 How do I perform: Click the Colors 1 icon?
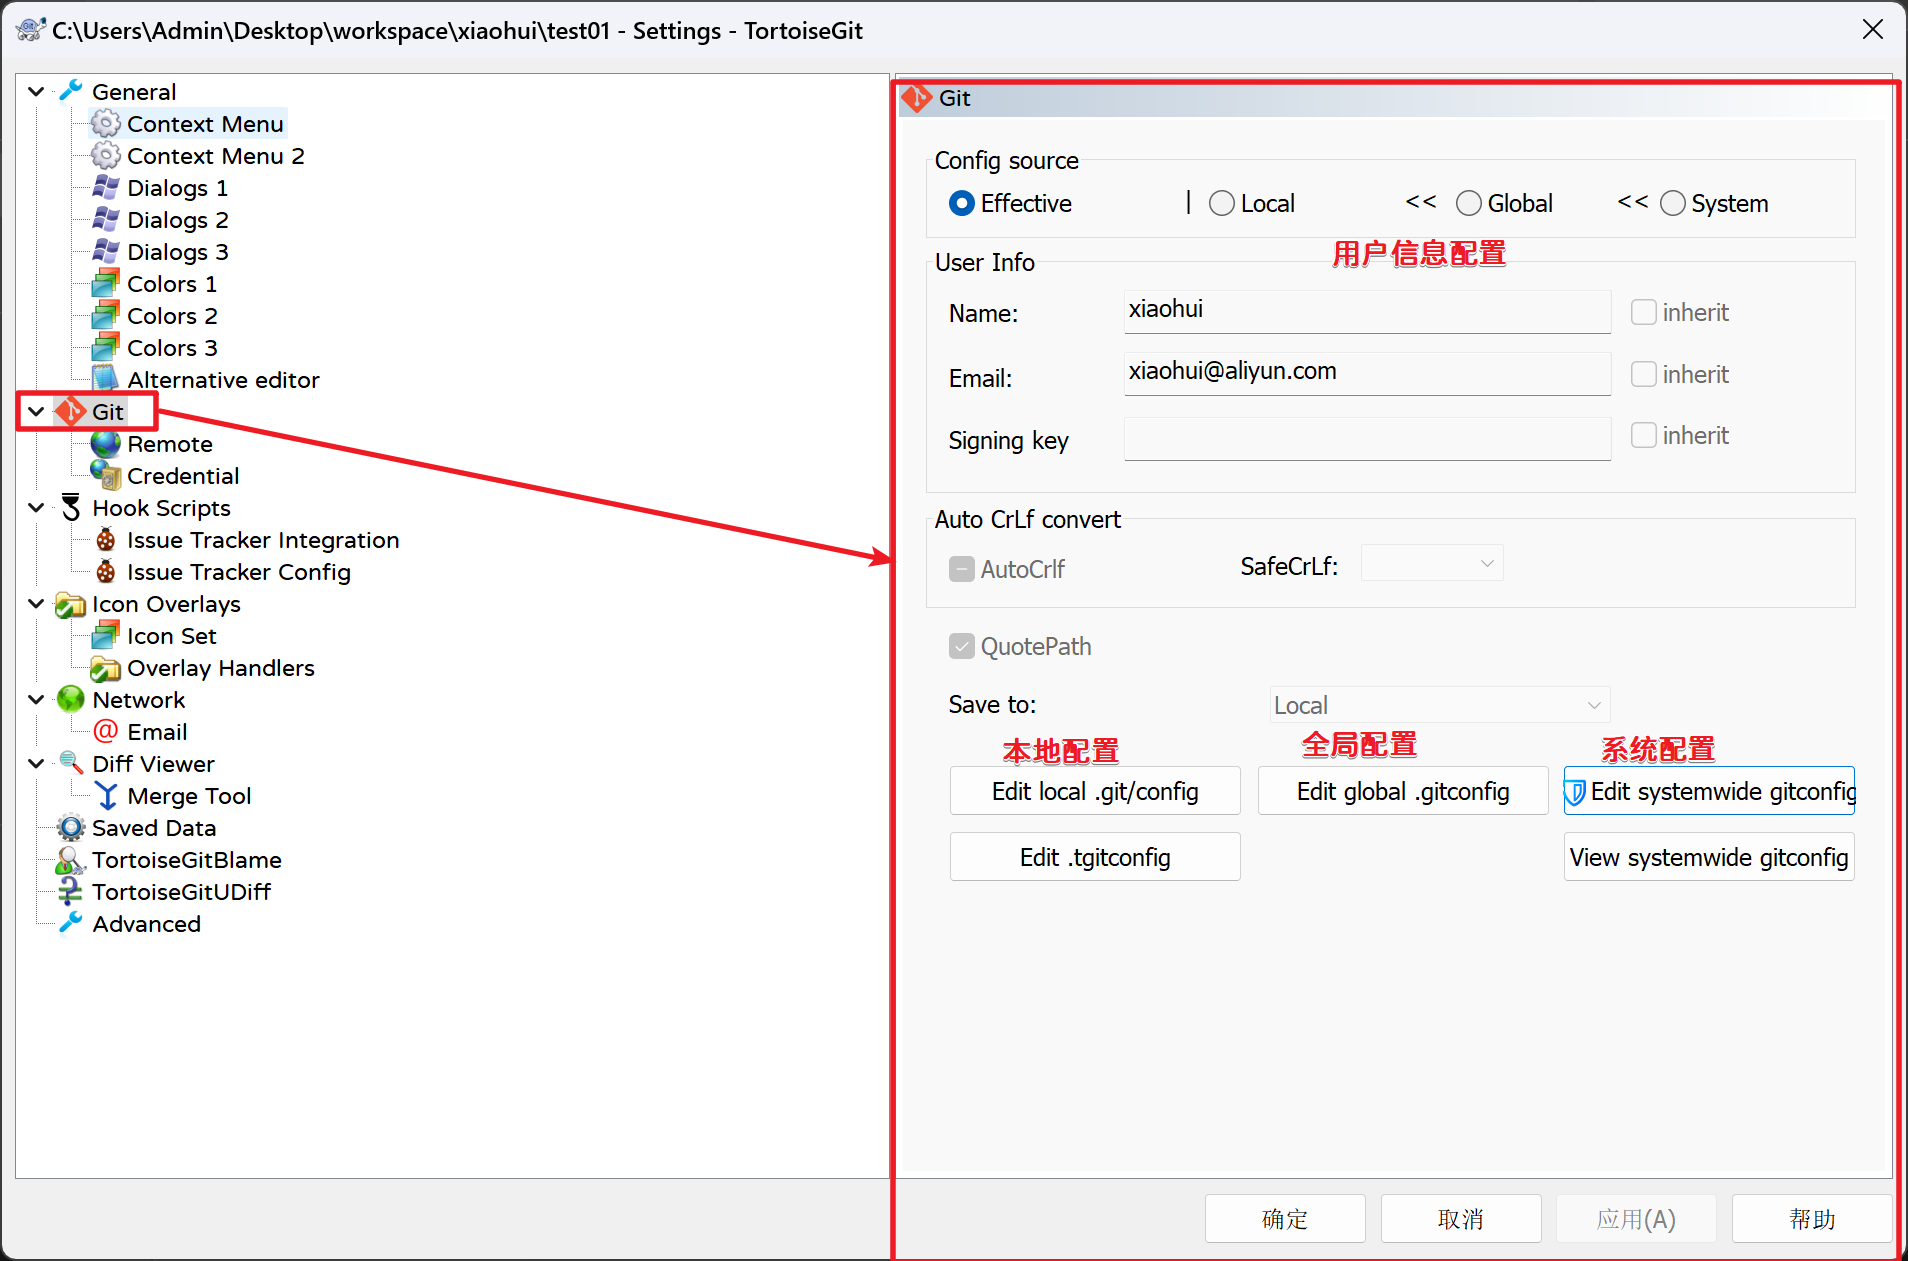pos(105,283)
